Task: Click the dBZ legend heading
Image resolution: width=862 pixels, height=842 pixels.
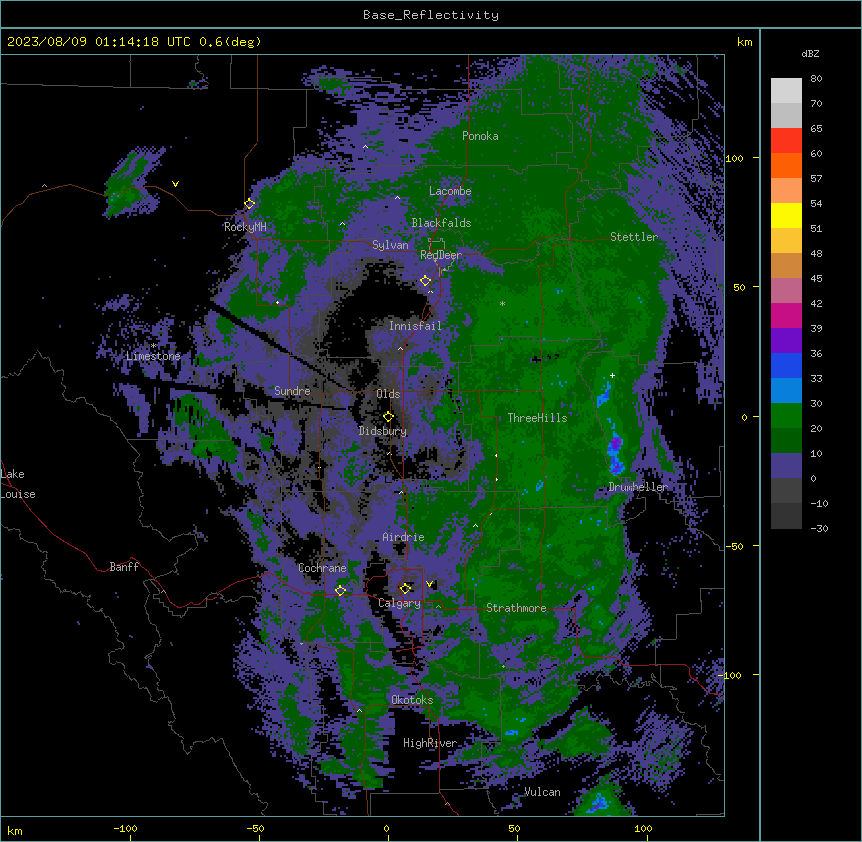Action: (810, 53)
